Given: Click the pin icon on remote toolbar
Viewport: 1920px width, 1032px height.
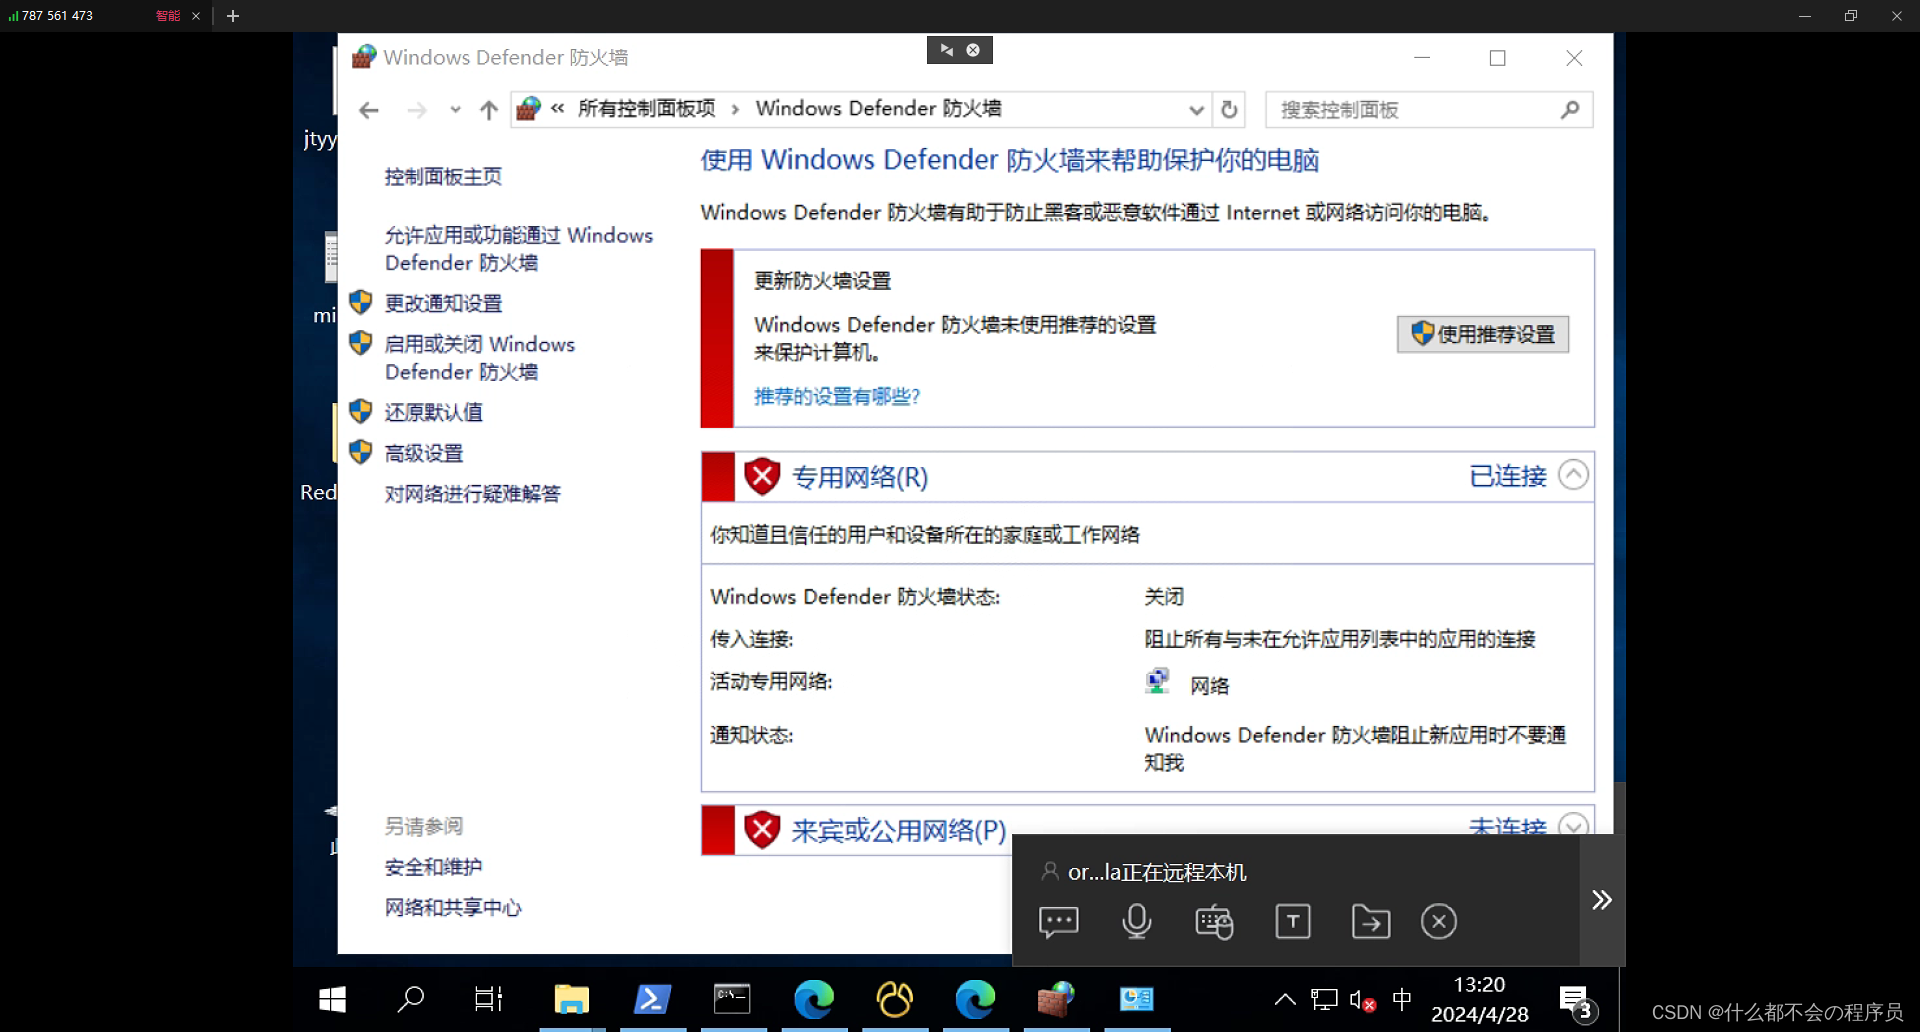Looking at the screenshot, I should pyautogui.click(x=946, y=50).
